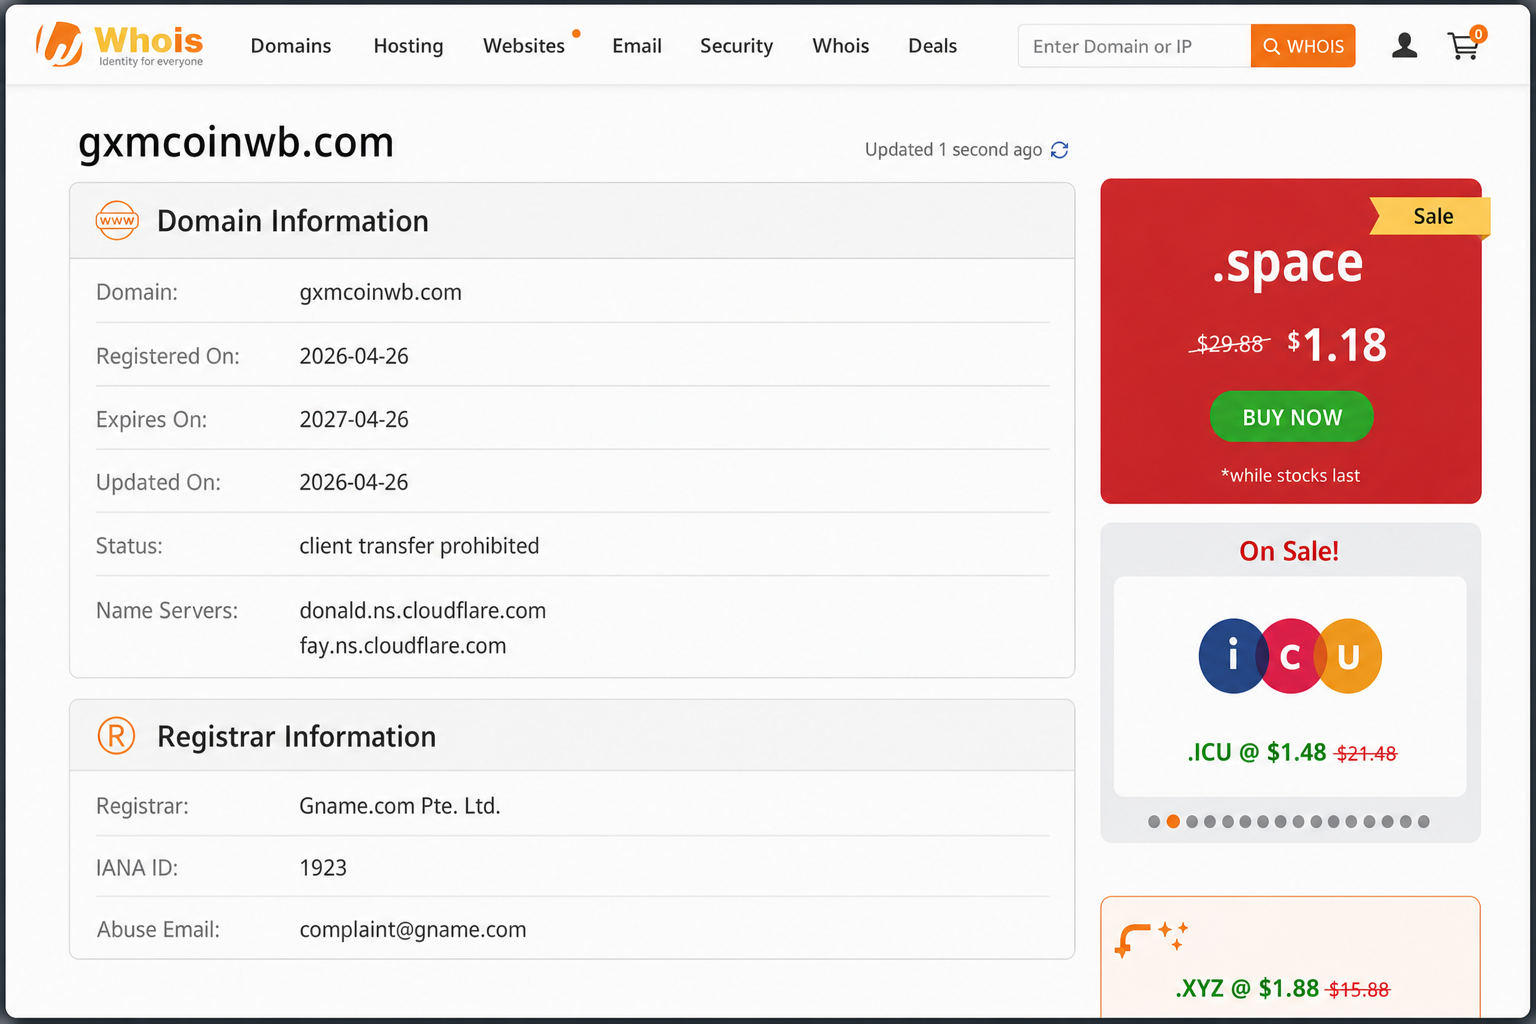Click the Updated 1 second ago text

click(953, 150)
